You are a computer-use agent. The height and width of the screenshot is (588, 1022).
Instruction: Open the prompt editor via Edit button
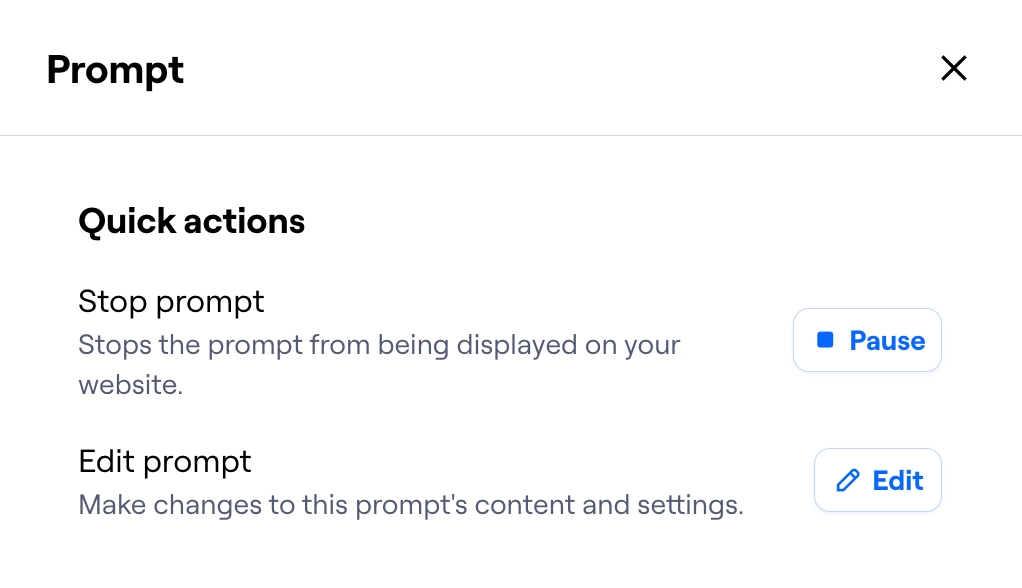coord(877,480)
